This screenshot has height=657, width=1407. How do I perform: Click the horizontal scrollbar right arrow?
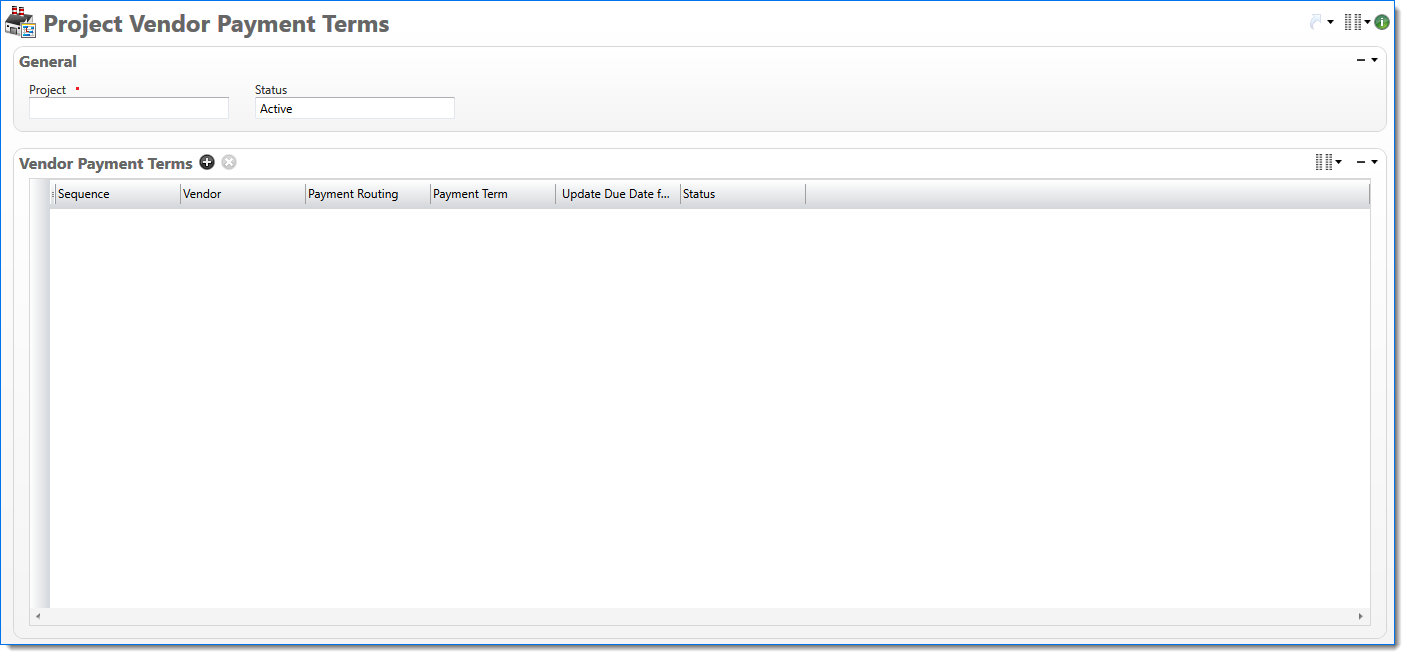[1360, 617]
